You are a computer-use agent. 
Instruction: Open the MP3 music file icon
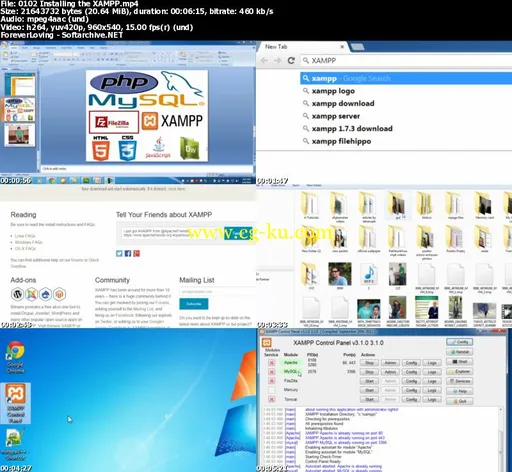[x=368, y=275]
